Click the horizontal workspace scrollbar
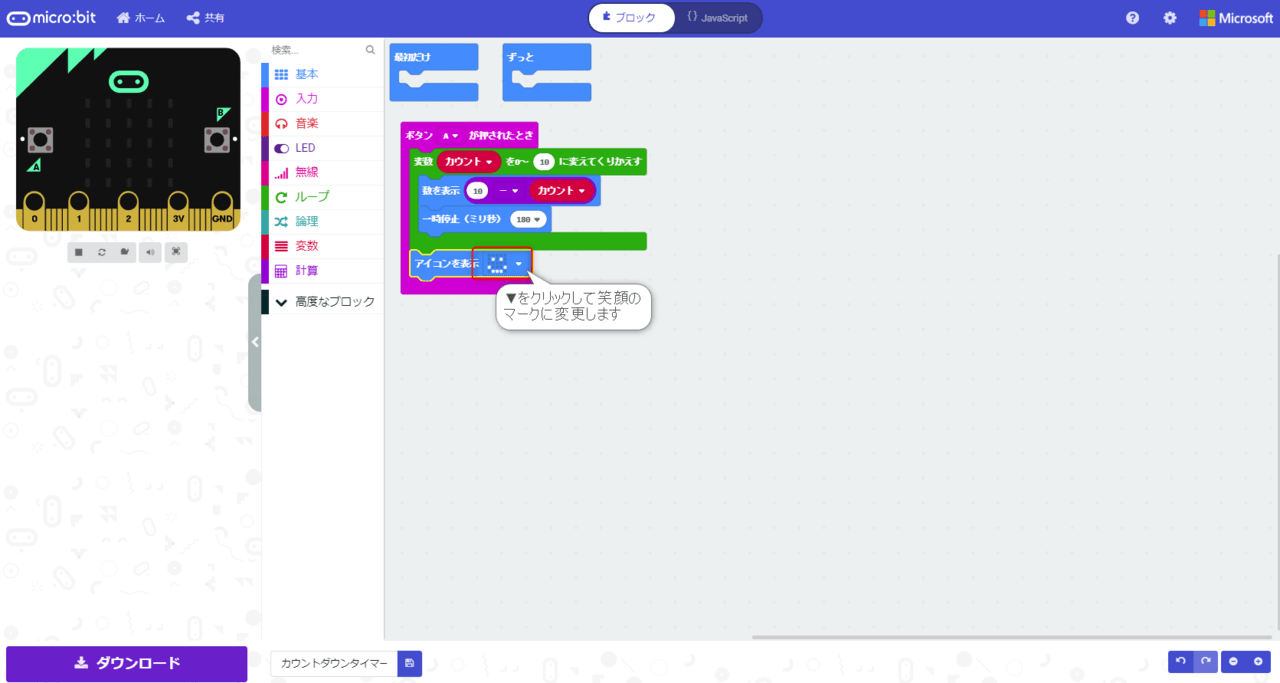This screenshot has width=1280, height=683. click(1012, 636)
